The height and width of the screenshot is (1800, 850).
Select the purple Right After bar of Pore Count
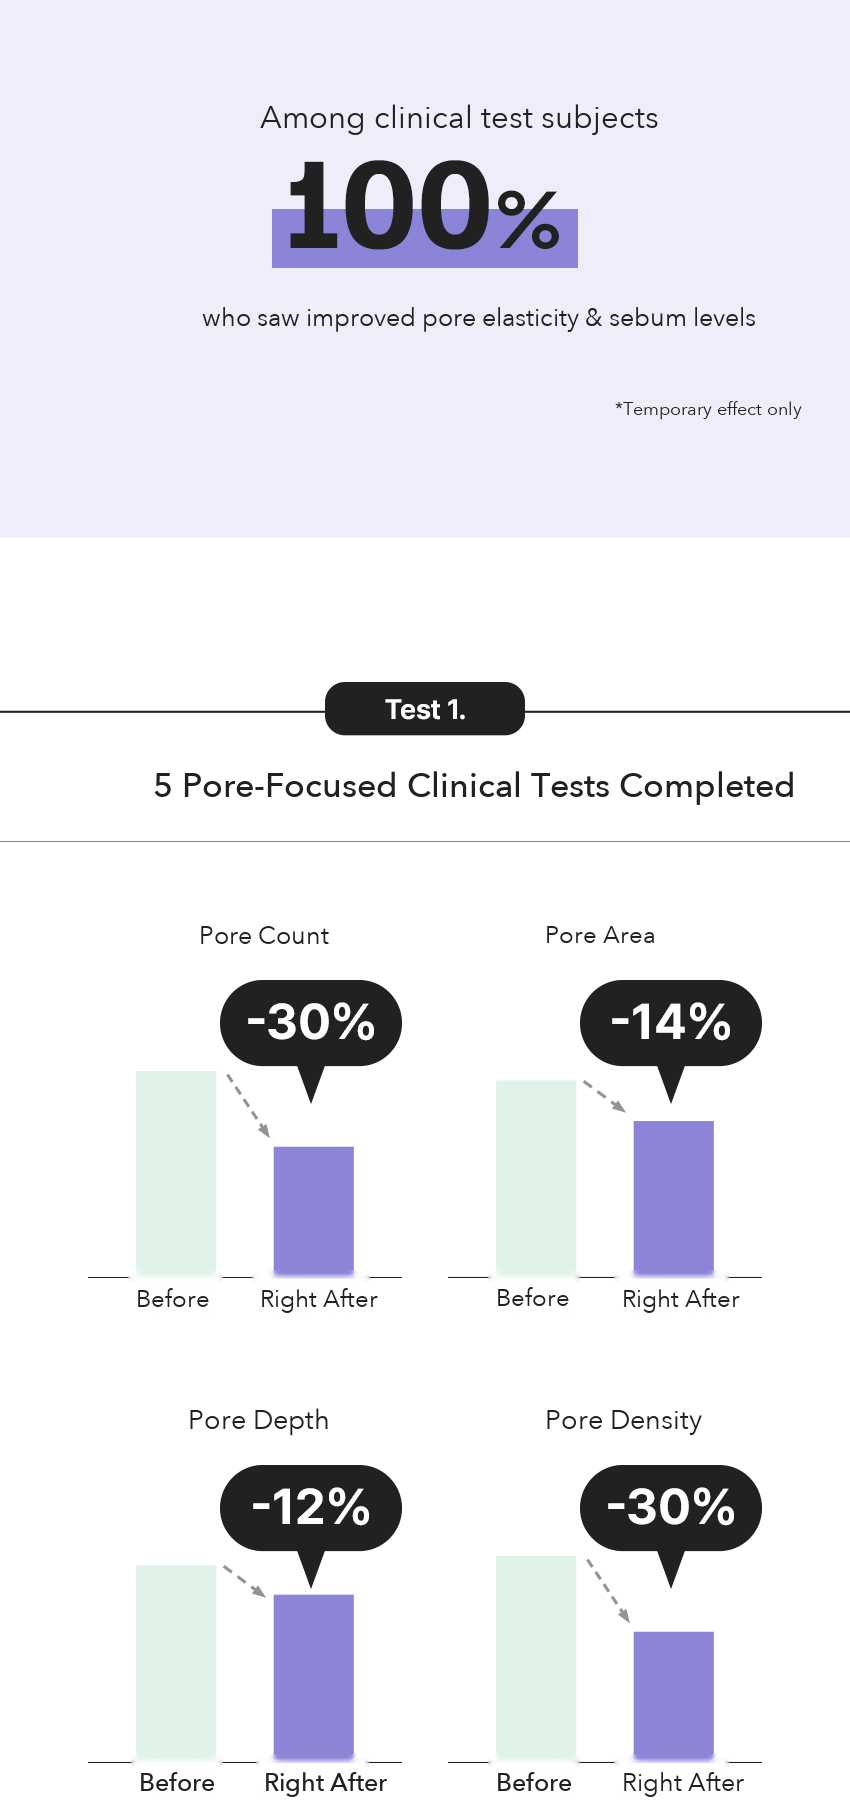pyautogui.click(x=314, y=1211)
